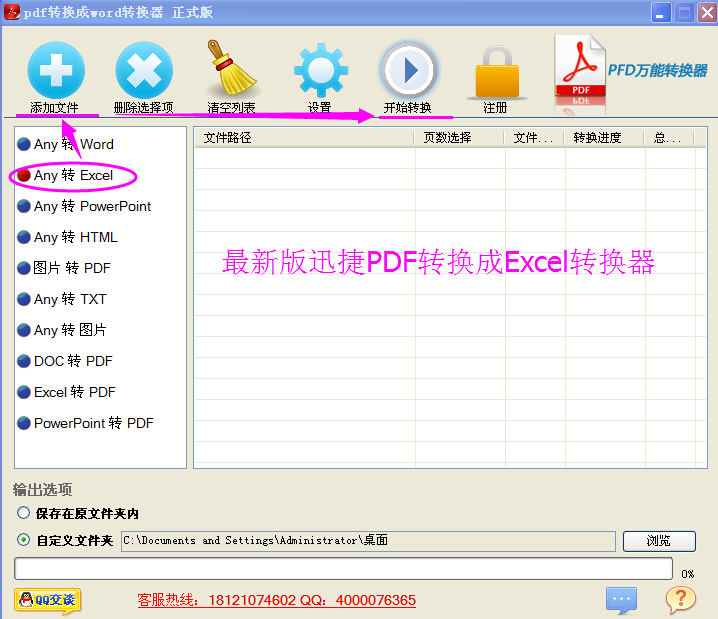Select Any 转 Excel mode
The width and height of the screenshot is (718, 619).
tap(65, 175)
